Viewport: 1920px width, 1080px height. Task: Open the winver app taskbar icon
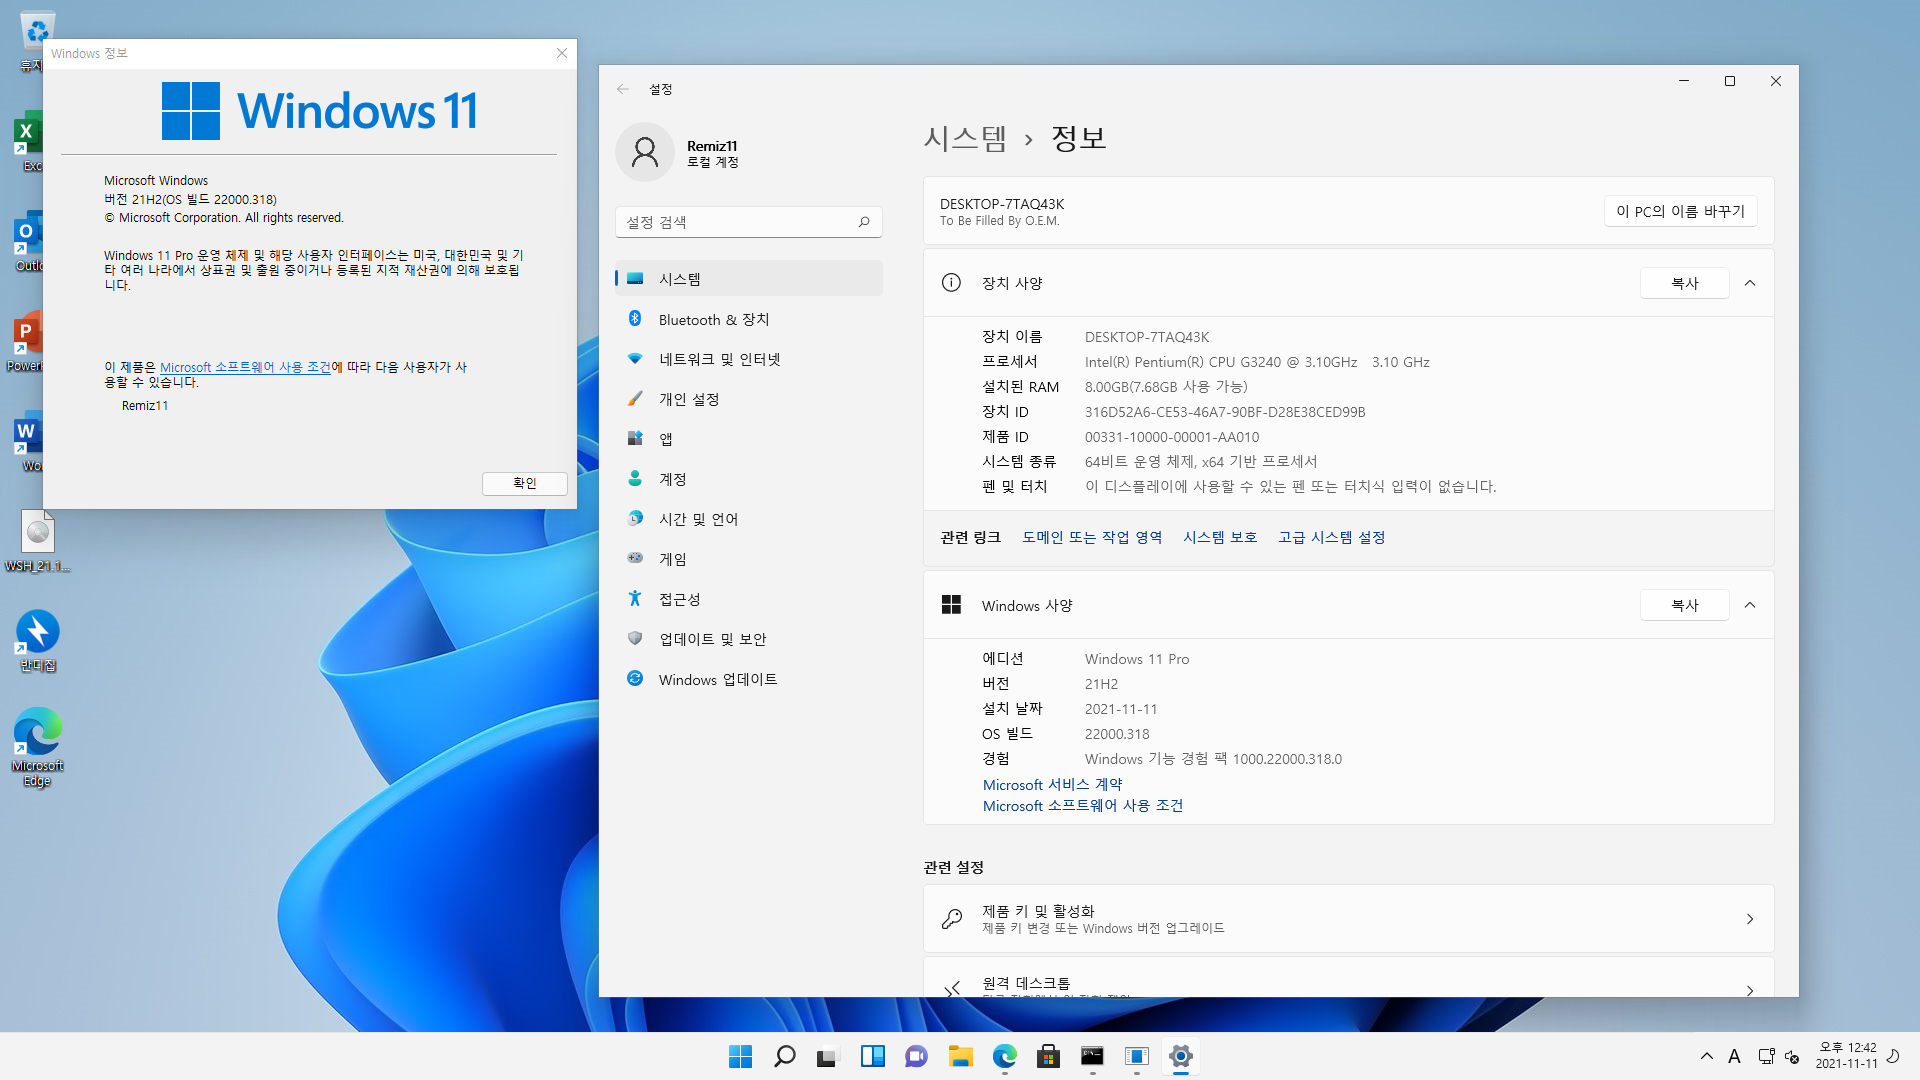pos(1136,1056)
